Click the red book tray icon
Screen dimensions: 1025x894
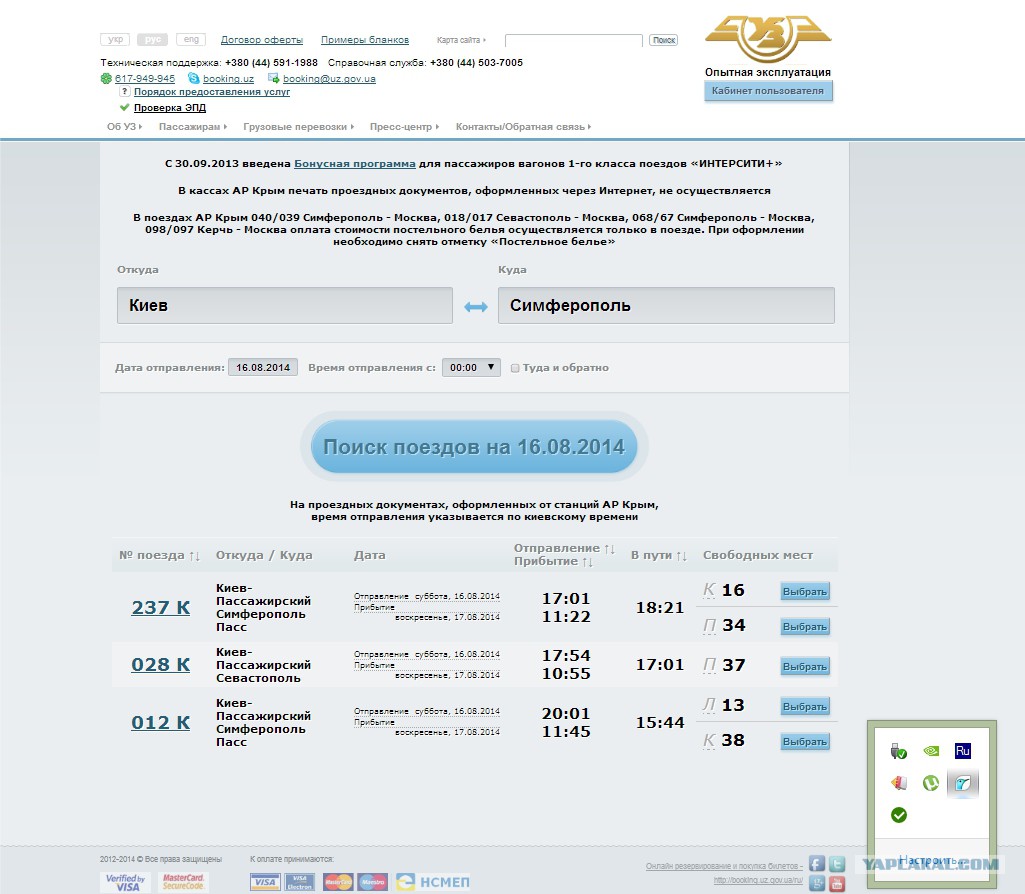(x=899, y=782)
